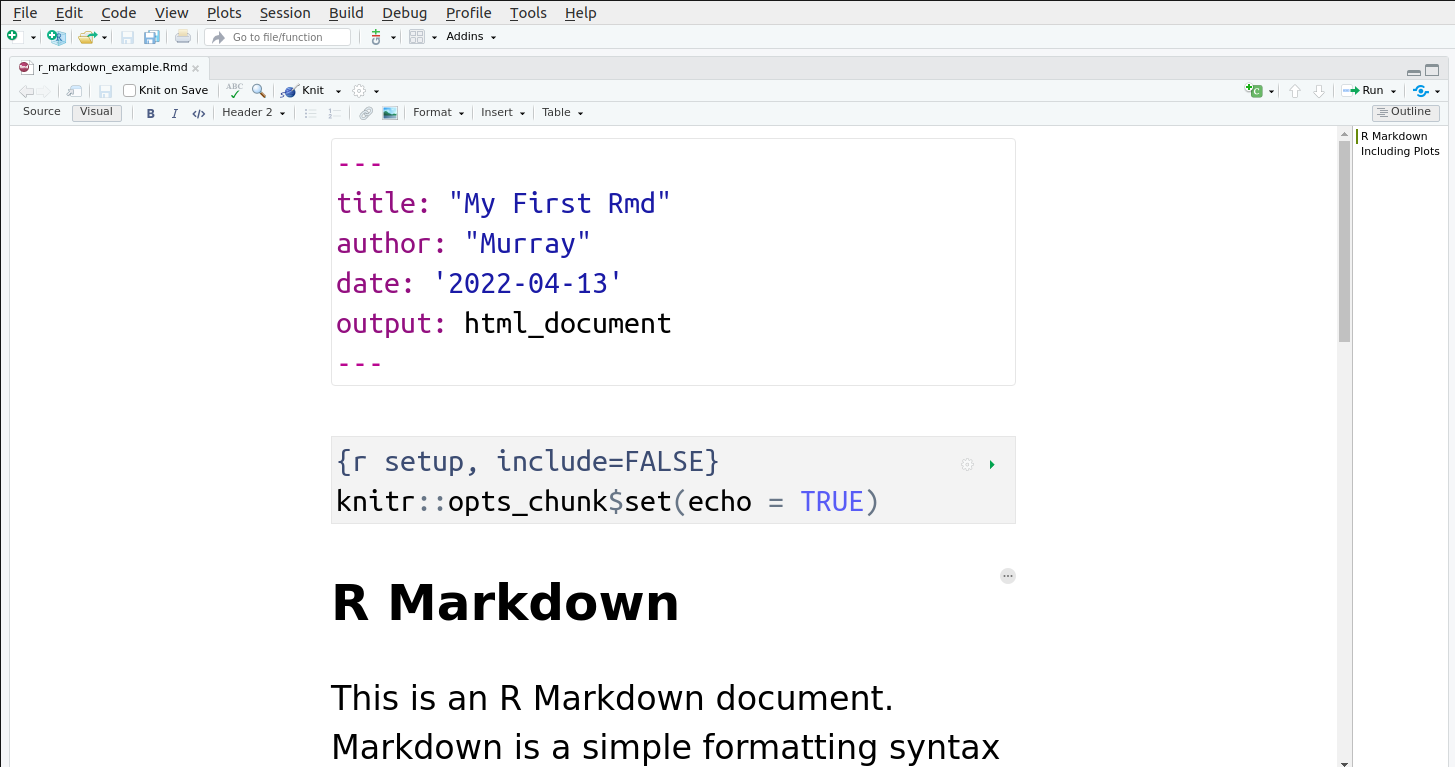Toggle the Outline pane button
This screenshot has width=1455, height=767.
(1405, 112)
